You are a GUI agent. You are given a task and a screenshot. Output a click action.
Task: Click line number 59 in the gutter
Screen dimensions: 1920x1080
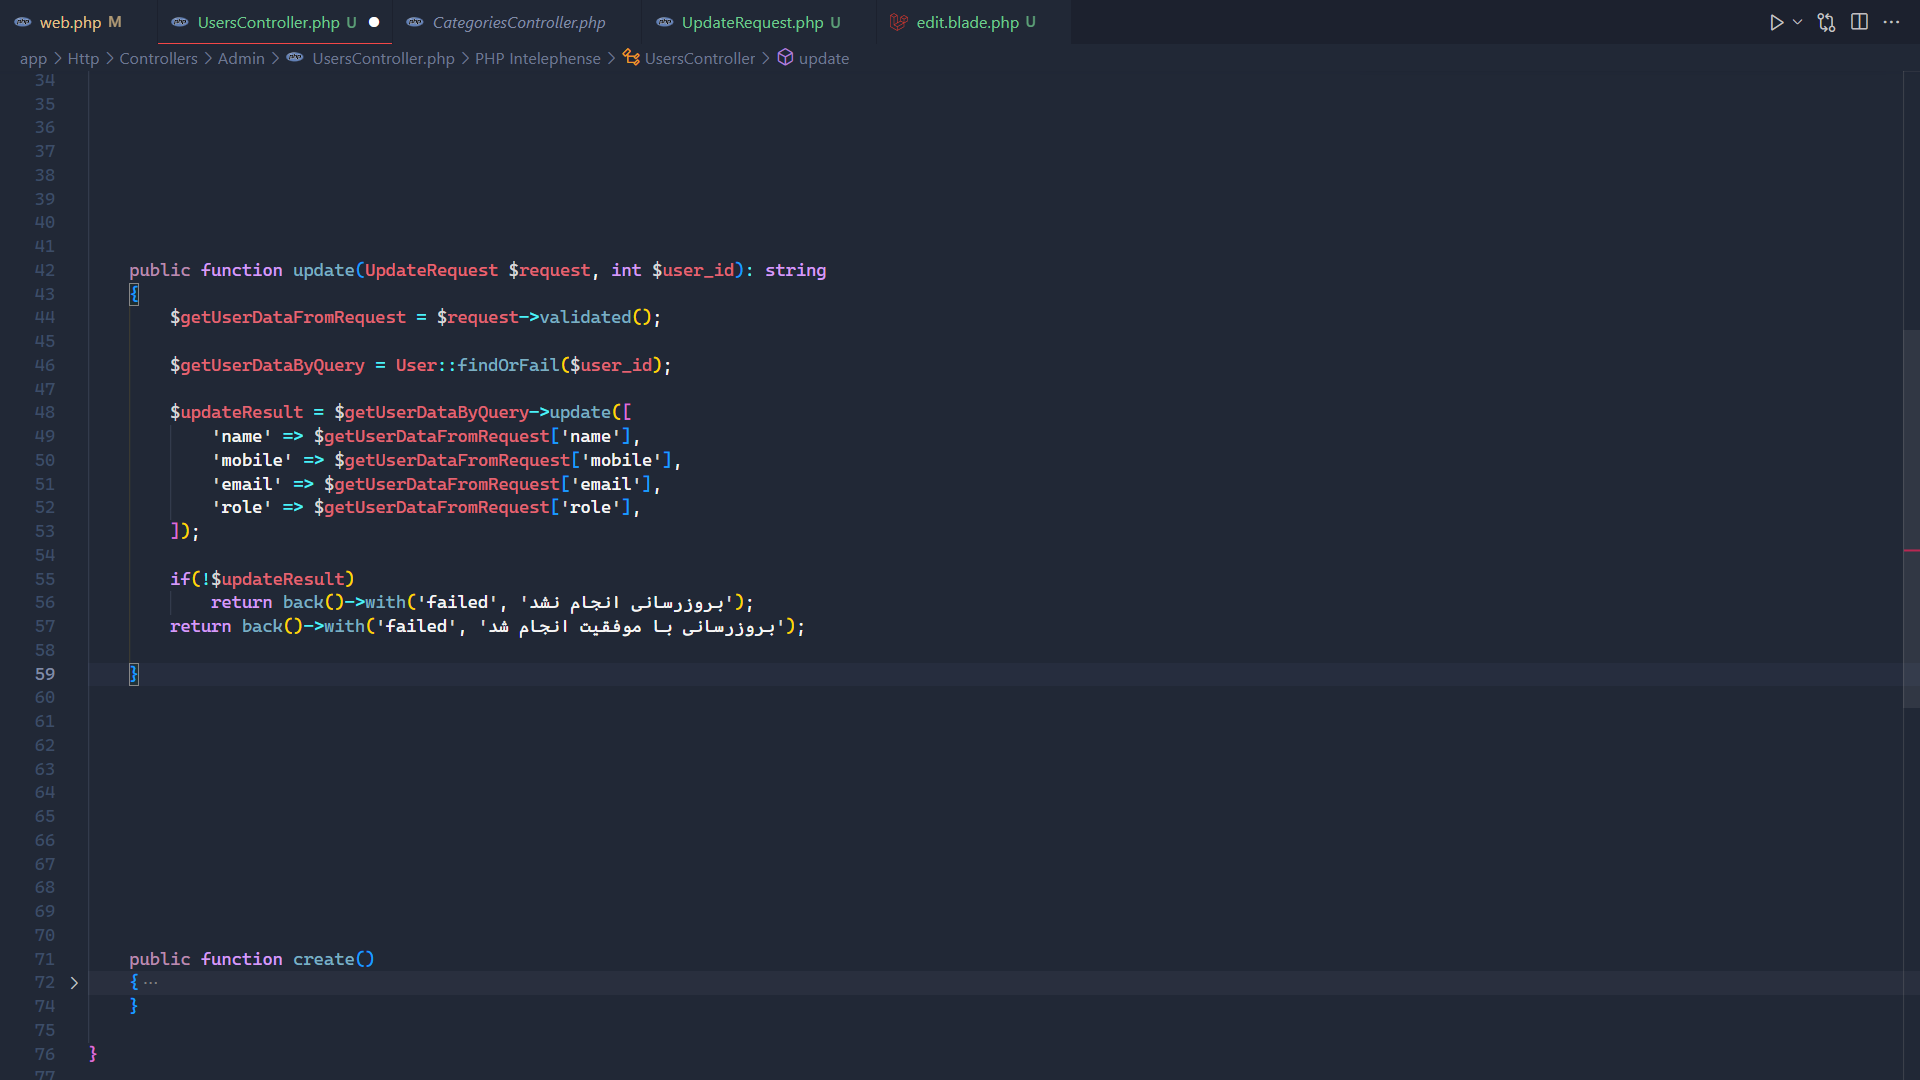click(x=45, y=674)
